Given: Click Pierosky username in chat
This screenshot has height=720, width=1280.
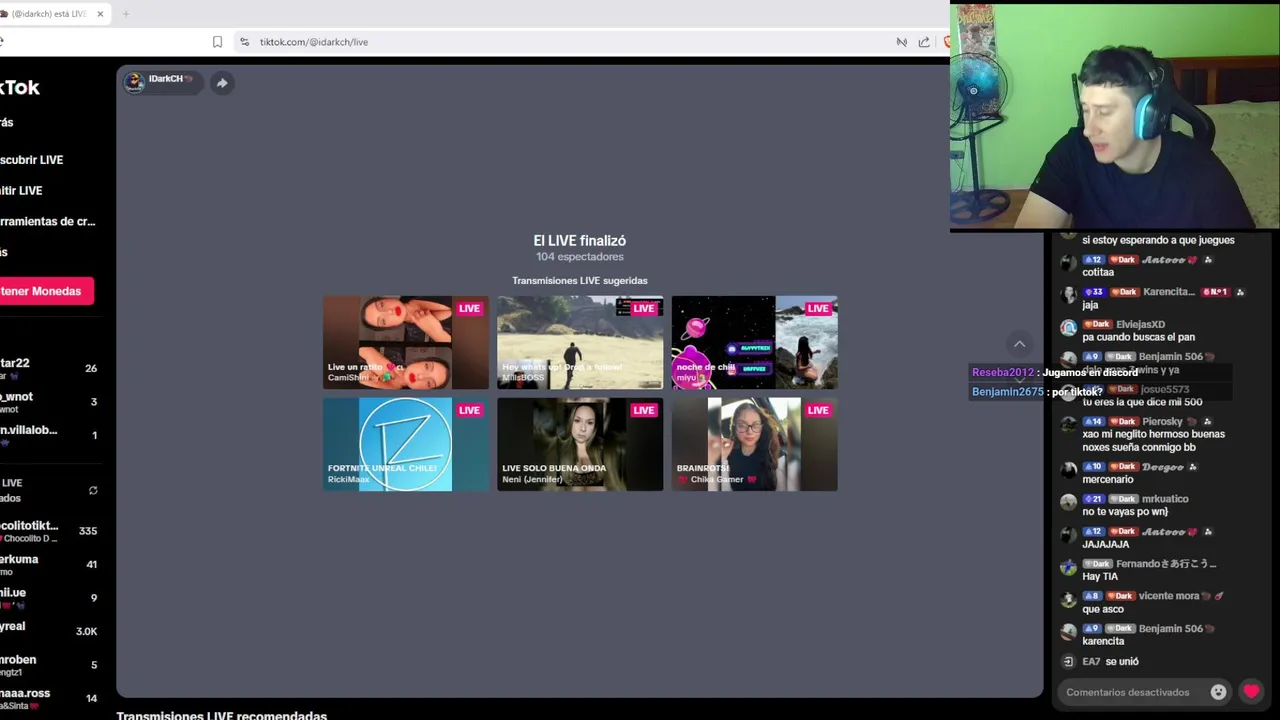Looking at the screenshot, I should (x=1162, y=422).
